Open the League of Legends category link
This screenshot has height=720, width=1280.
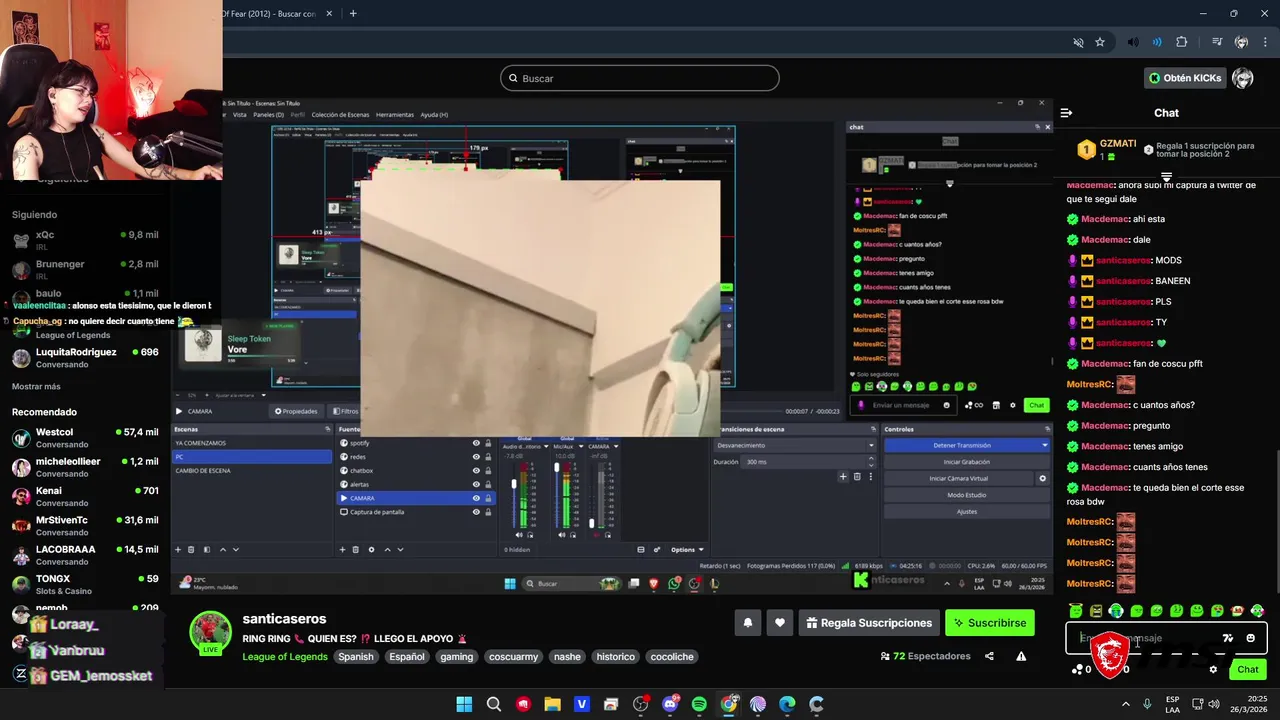coord(285,657)
